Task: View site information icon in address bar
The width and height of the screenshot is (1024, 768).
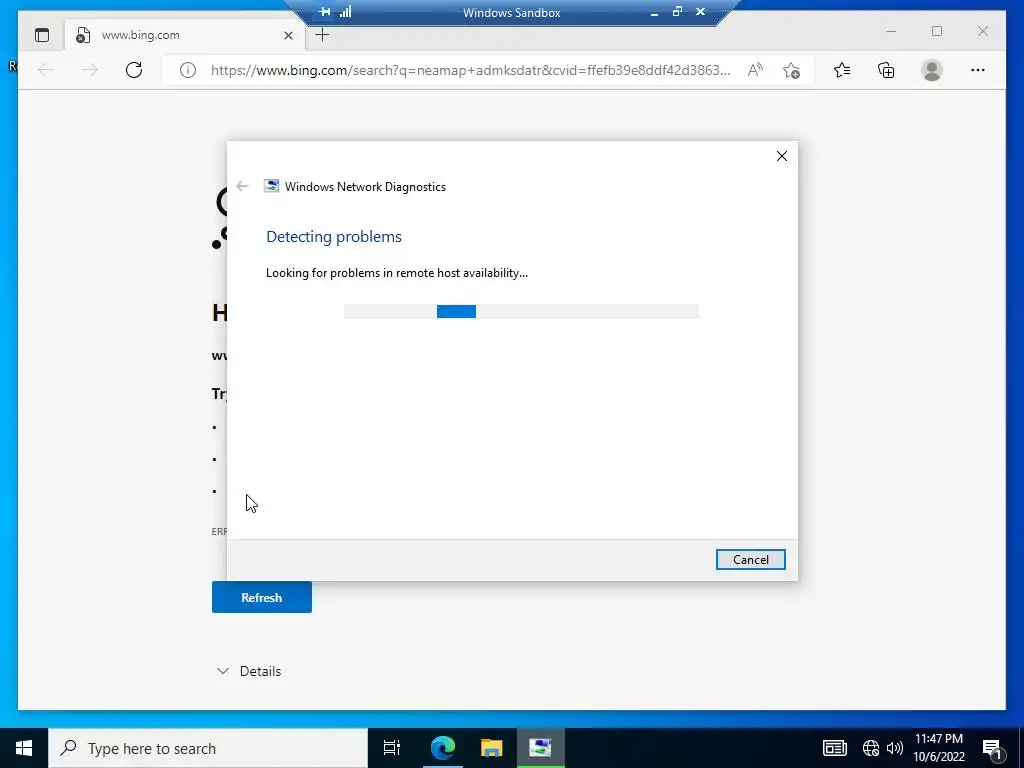Action: pos(187,70)
